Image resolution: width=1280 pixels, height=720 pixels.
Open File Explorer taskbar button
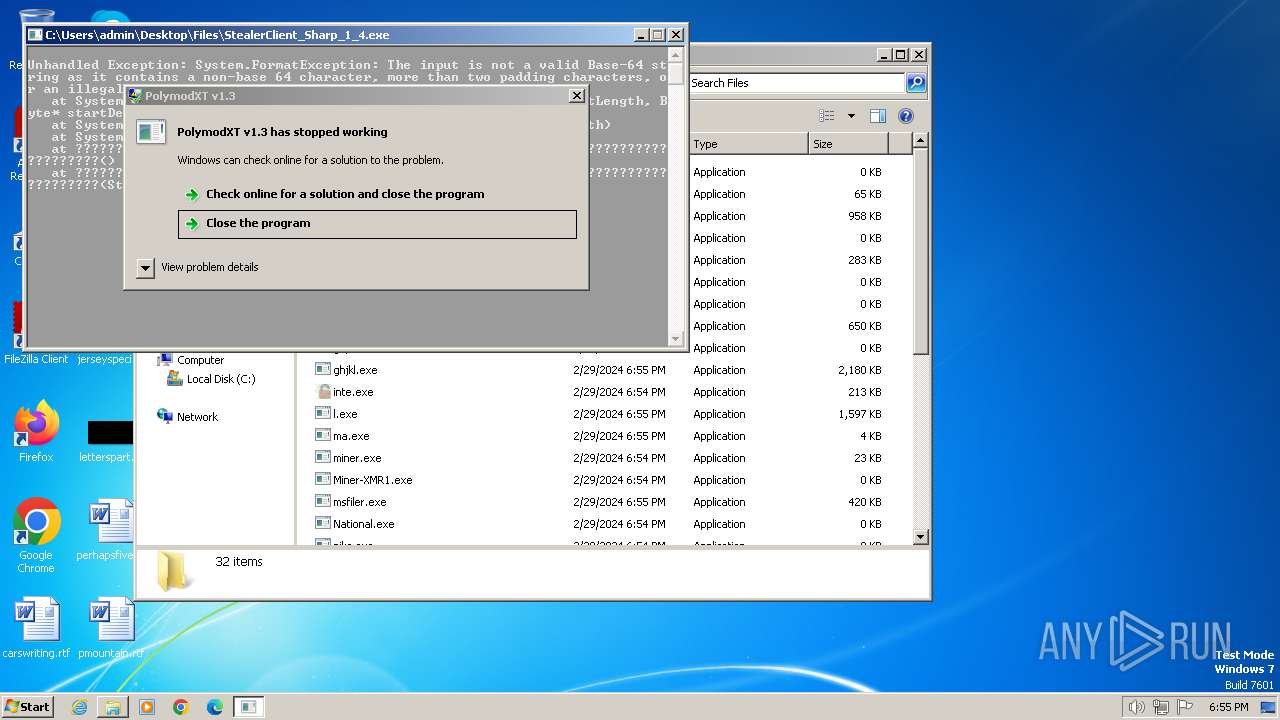pyautogui.click(x=113, y=707)
